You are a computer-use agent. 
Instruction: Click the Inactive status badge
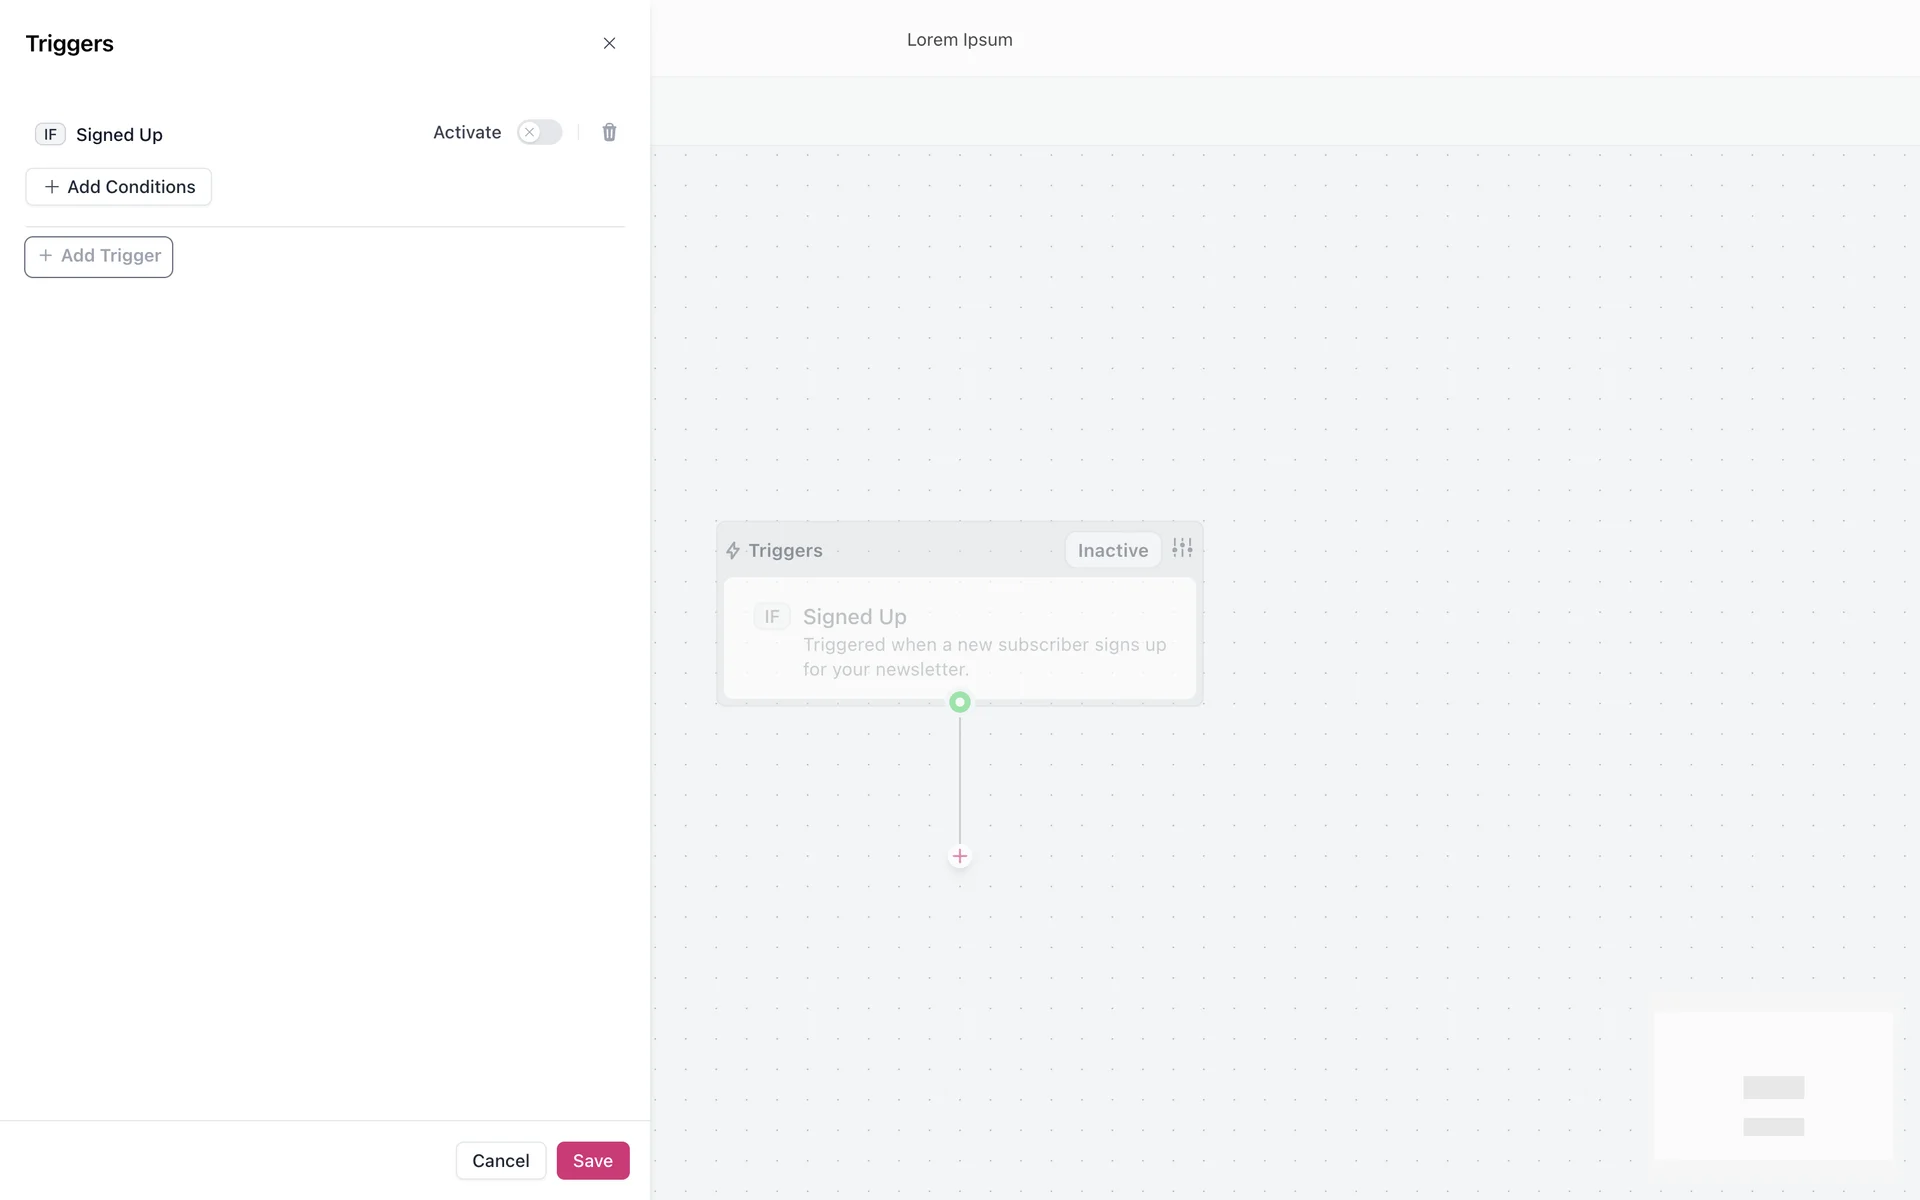click(1112, 550)
